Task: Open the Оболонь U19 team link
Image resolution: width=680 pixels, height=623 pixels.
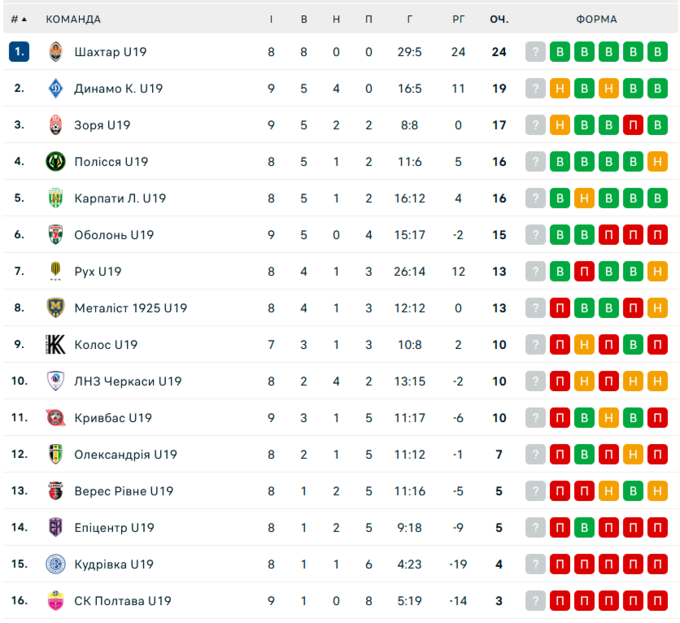Action: (114, 235)
